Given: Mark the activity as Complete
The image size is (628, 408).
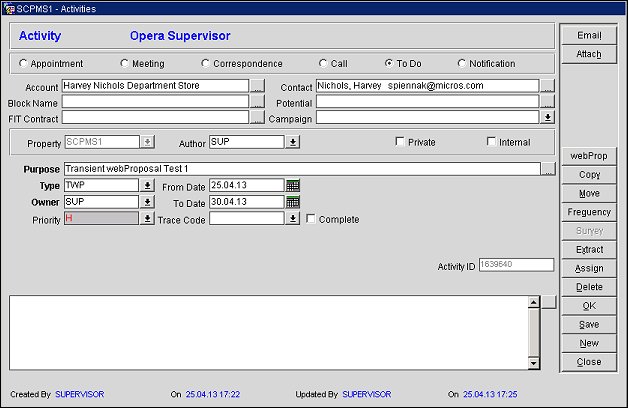Looking at the screenshot, I should tap(311, 219).
